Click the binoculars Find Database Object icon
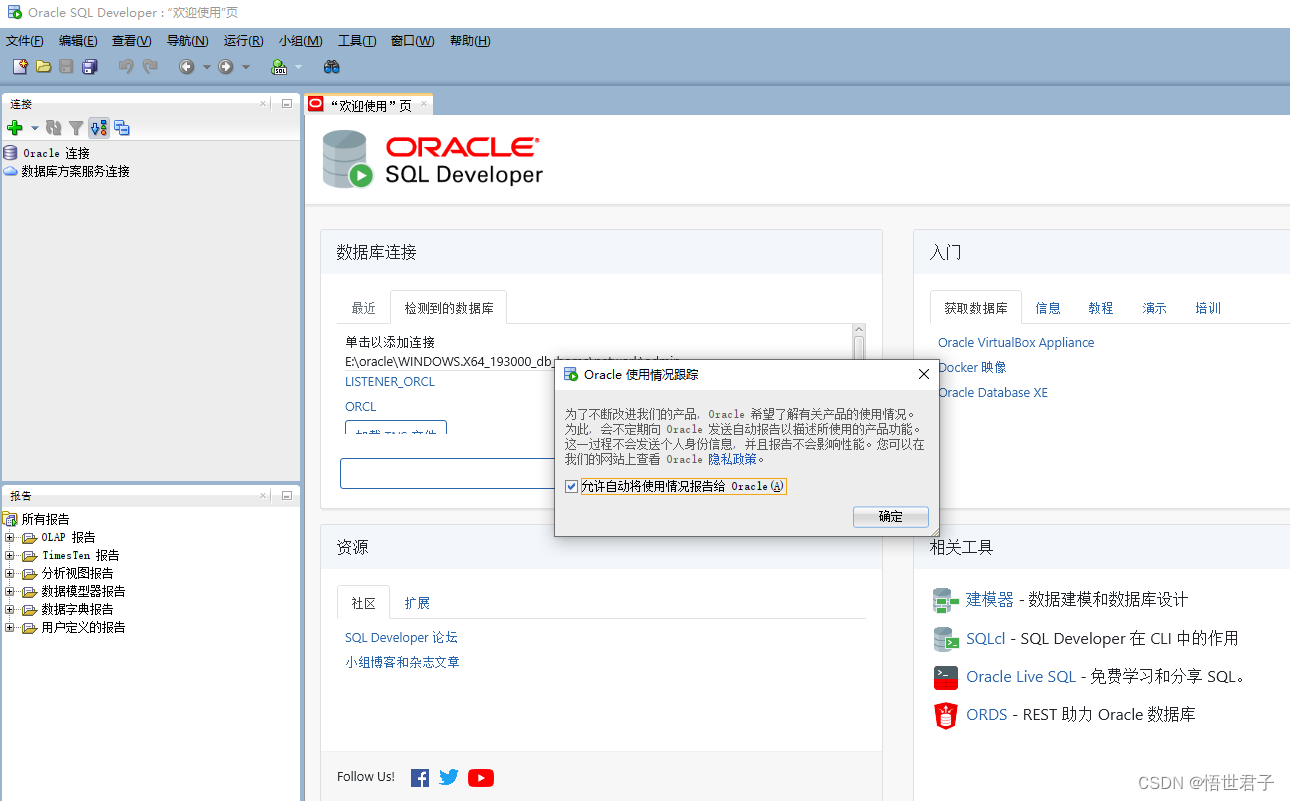The image size is (1290, 801). coord(332,66)
